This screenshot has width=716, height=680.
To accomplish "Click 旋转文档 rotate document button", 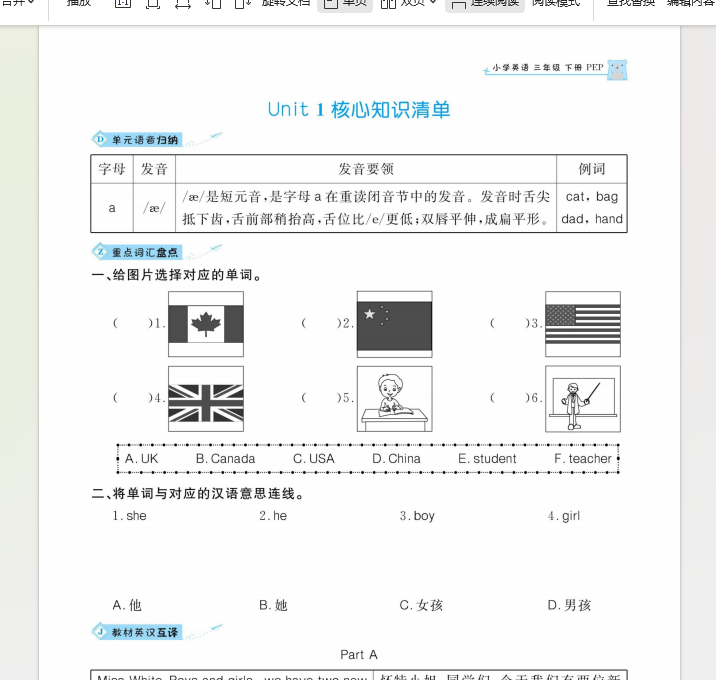I will (x=286, y=4).
